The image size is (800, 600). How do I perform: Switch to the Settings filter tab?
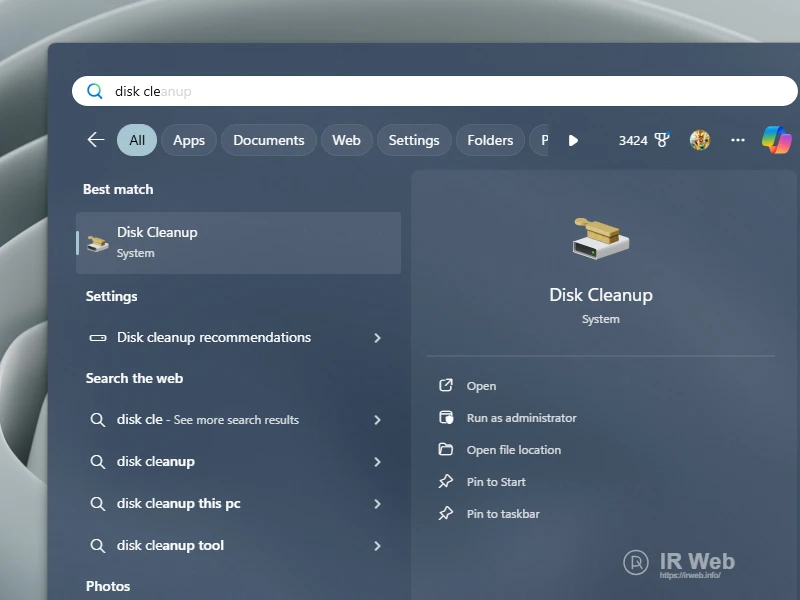tap(414, 140)
